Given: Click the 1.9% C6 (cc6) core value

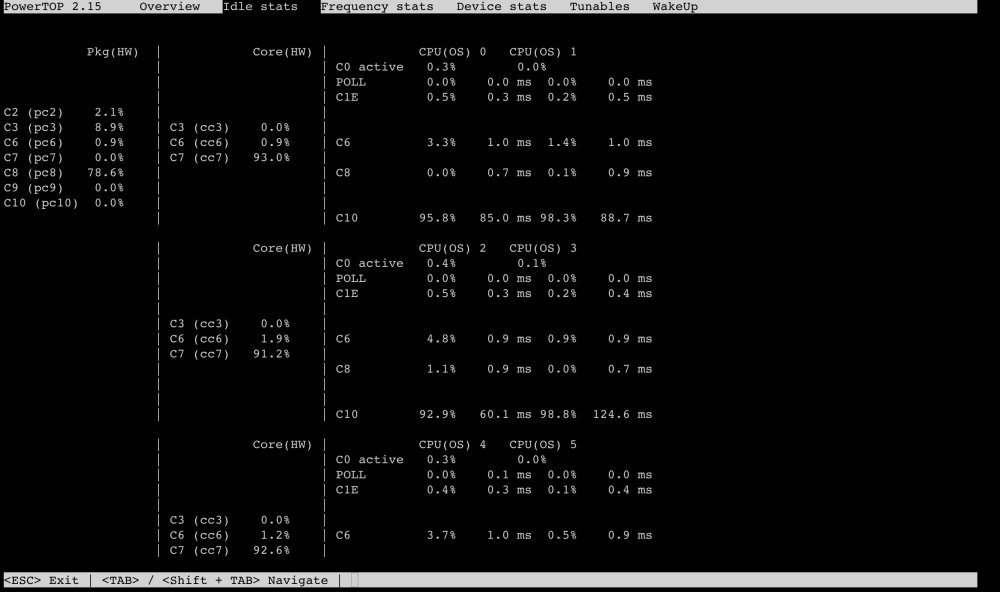Looking at the screenshot, I should (x=275, y=339).
